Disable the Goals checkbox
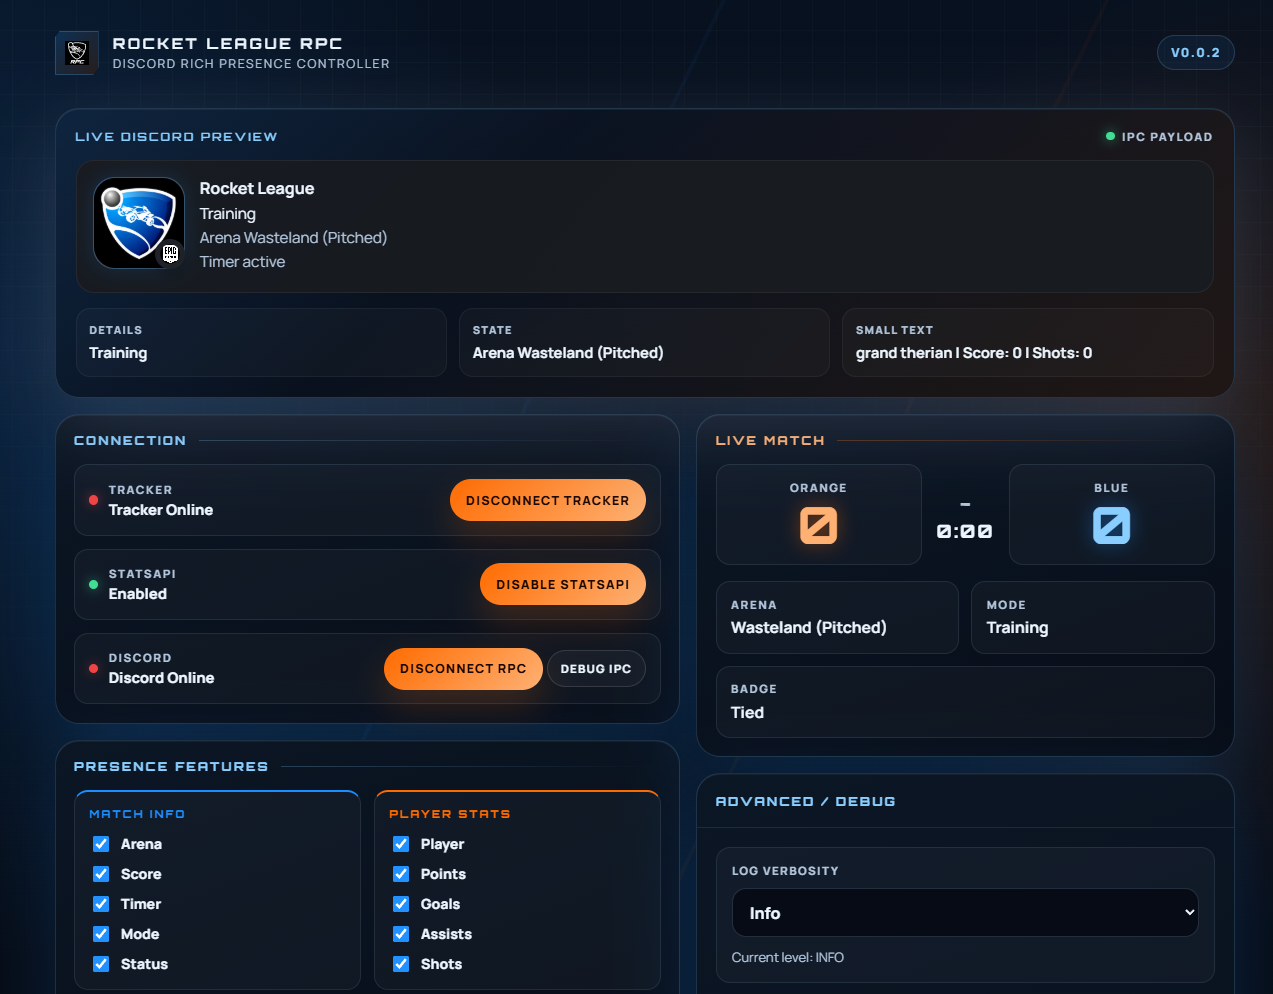Image resolution: width=1273 pixels, height=994 pixels. point(401,904)
